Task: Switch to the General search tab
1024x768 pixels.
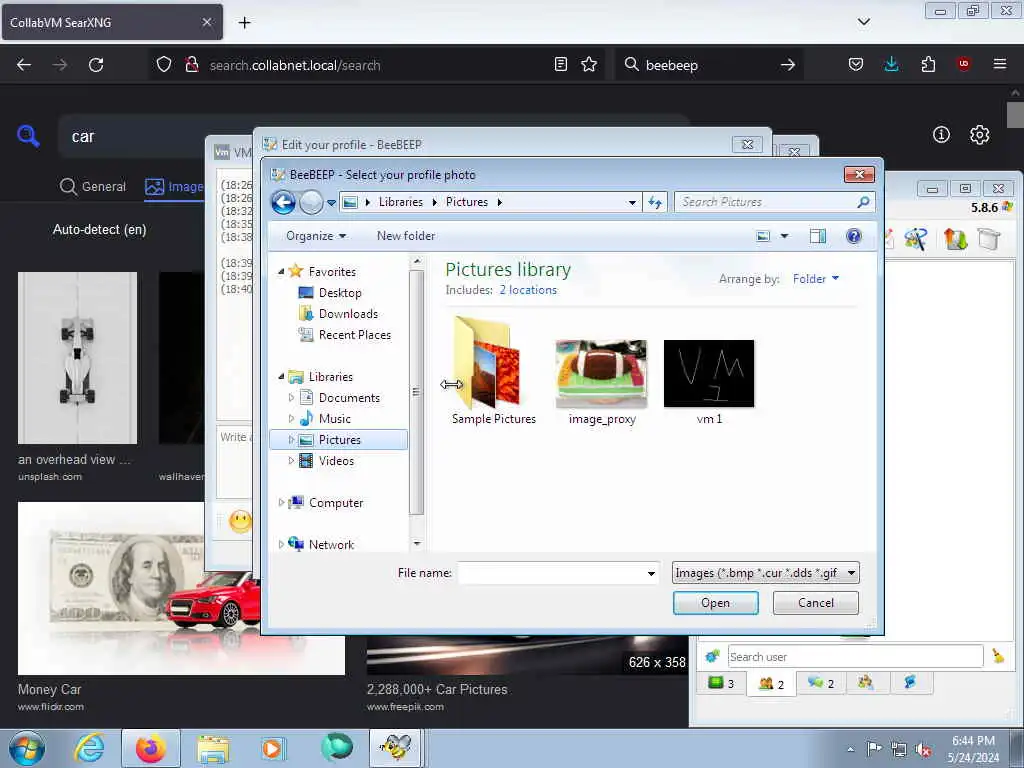Action: (93, 187)
